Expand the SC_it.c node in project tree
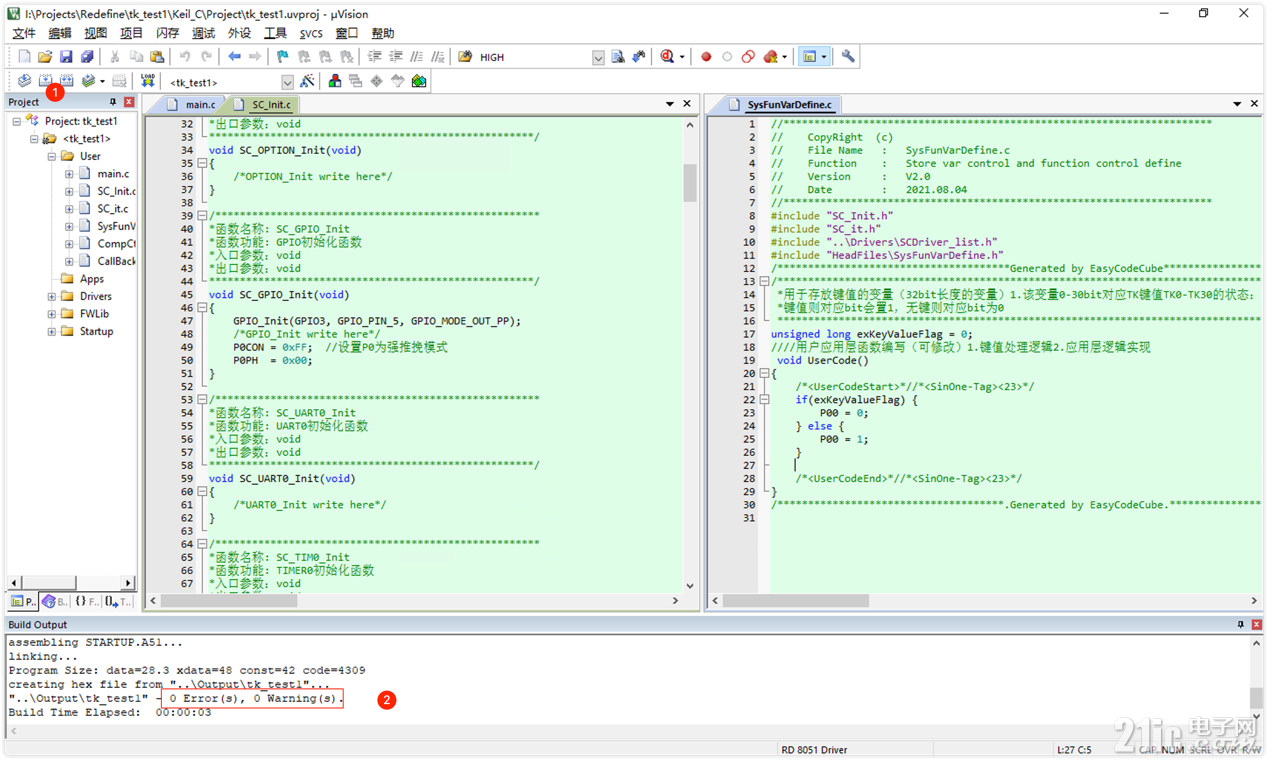 click(69, 209)
